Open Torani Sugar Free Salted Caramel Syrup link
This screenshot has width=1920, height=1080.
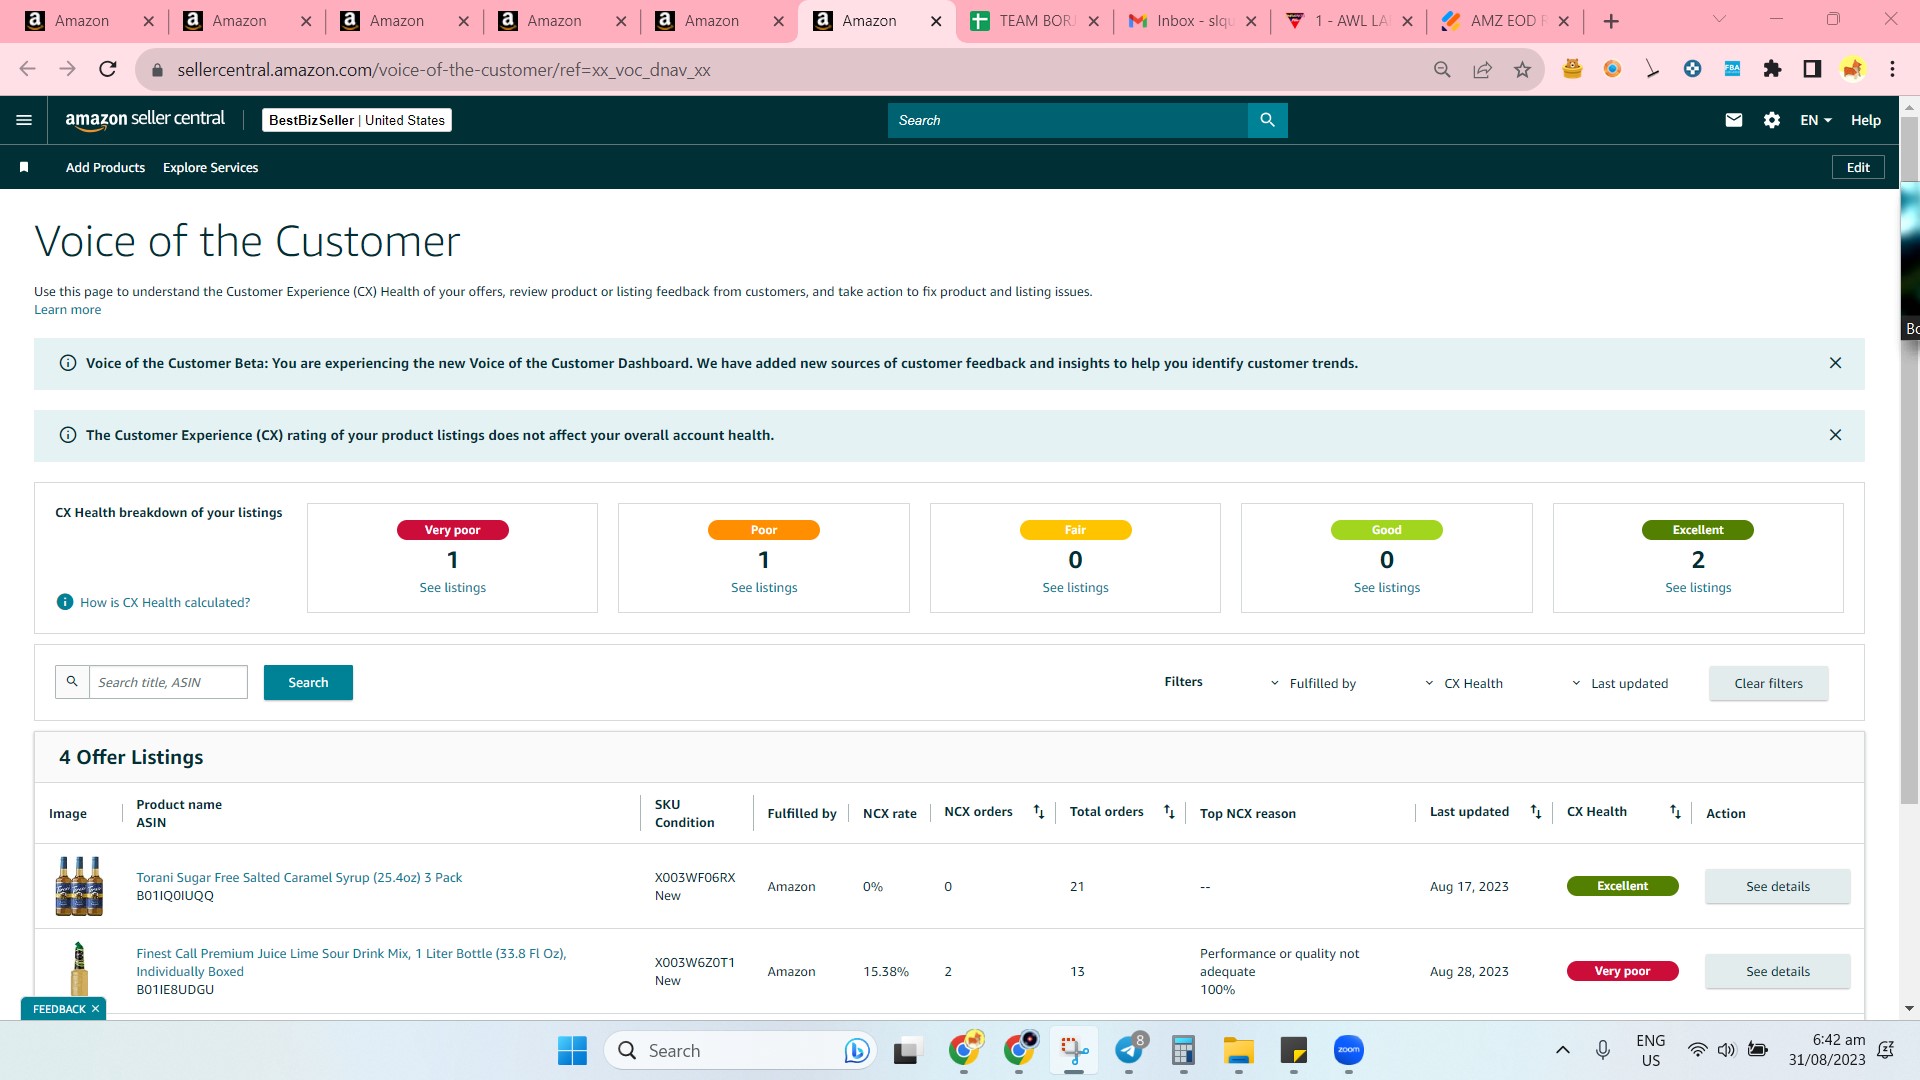click(299, 877)
